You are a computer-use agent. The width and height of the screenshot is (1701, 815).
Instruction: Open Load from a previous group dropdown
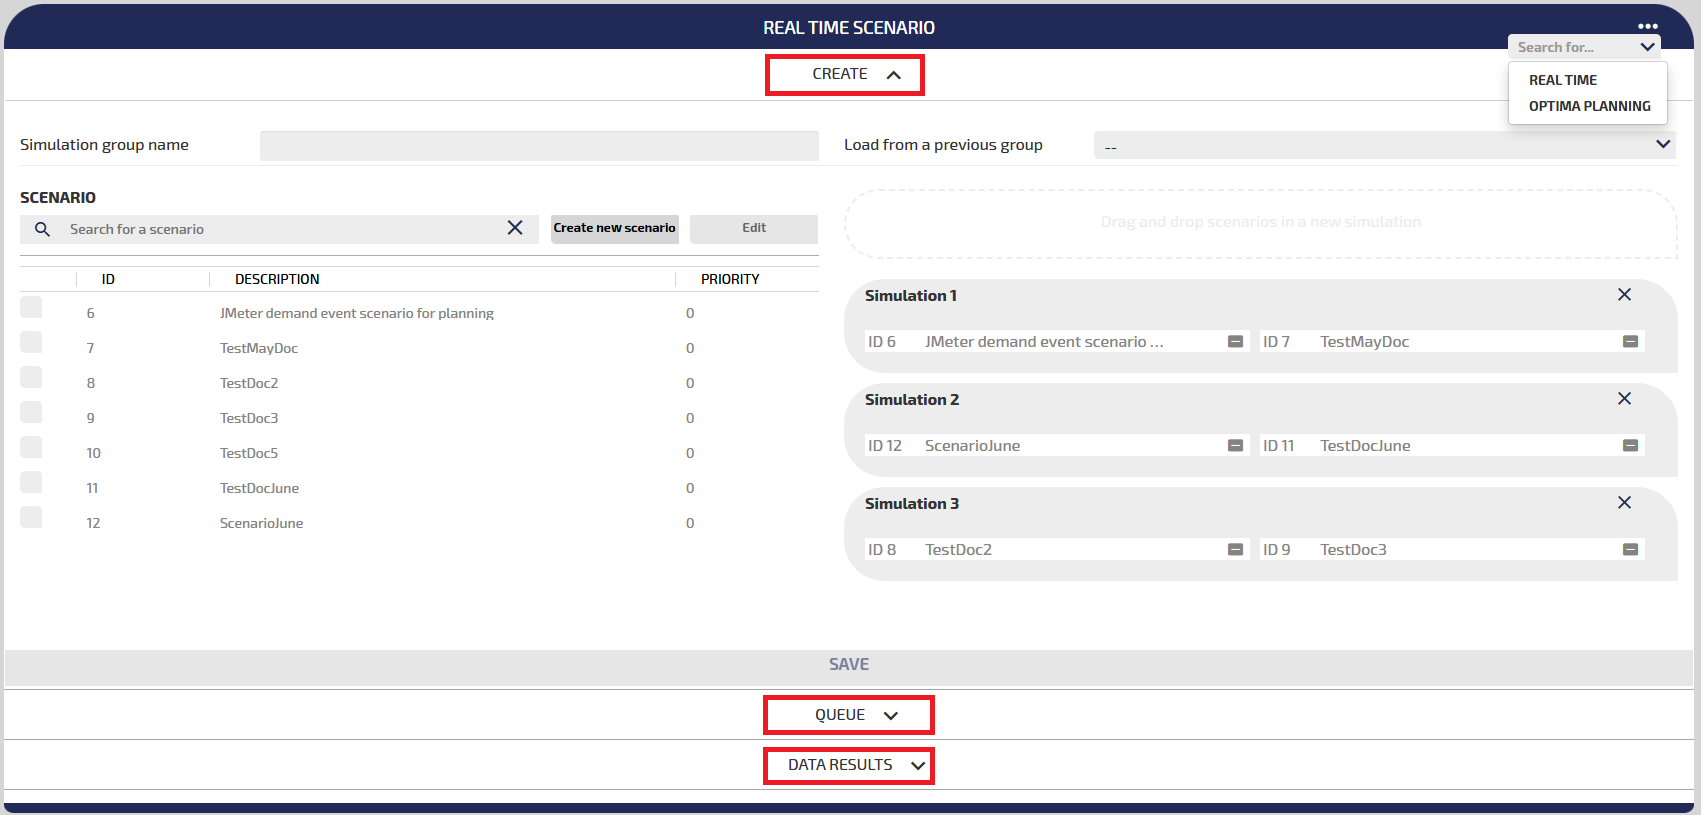1384,145
